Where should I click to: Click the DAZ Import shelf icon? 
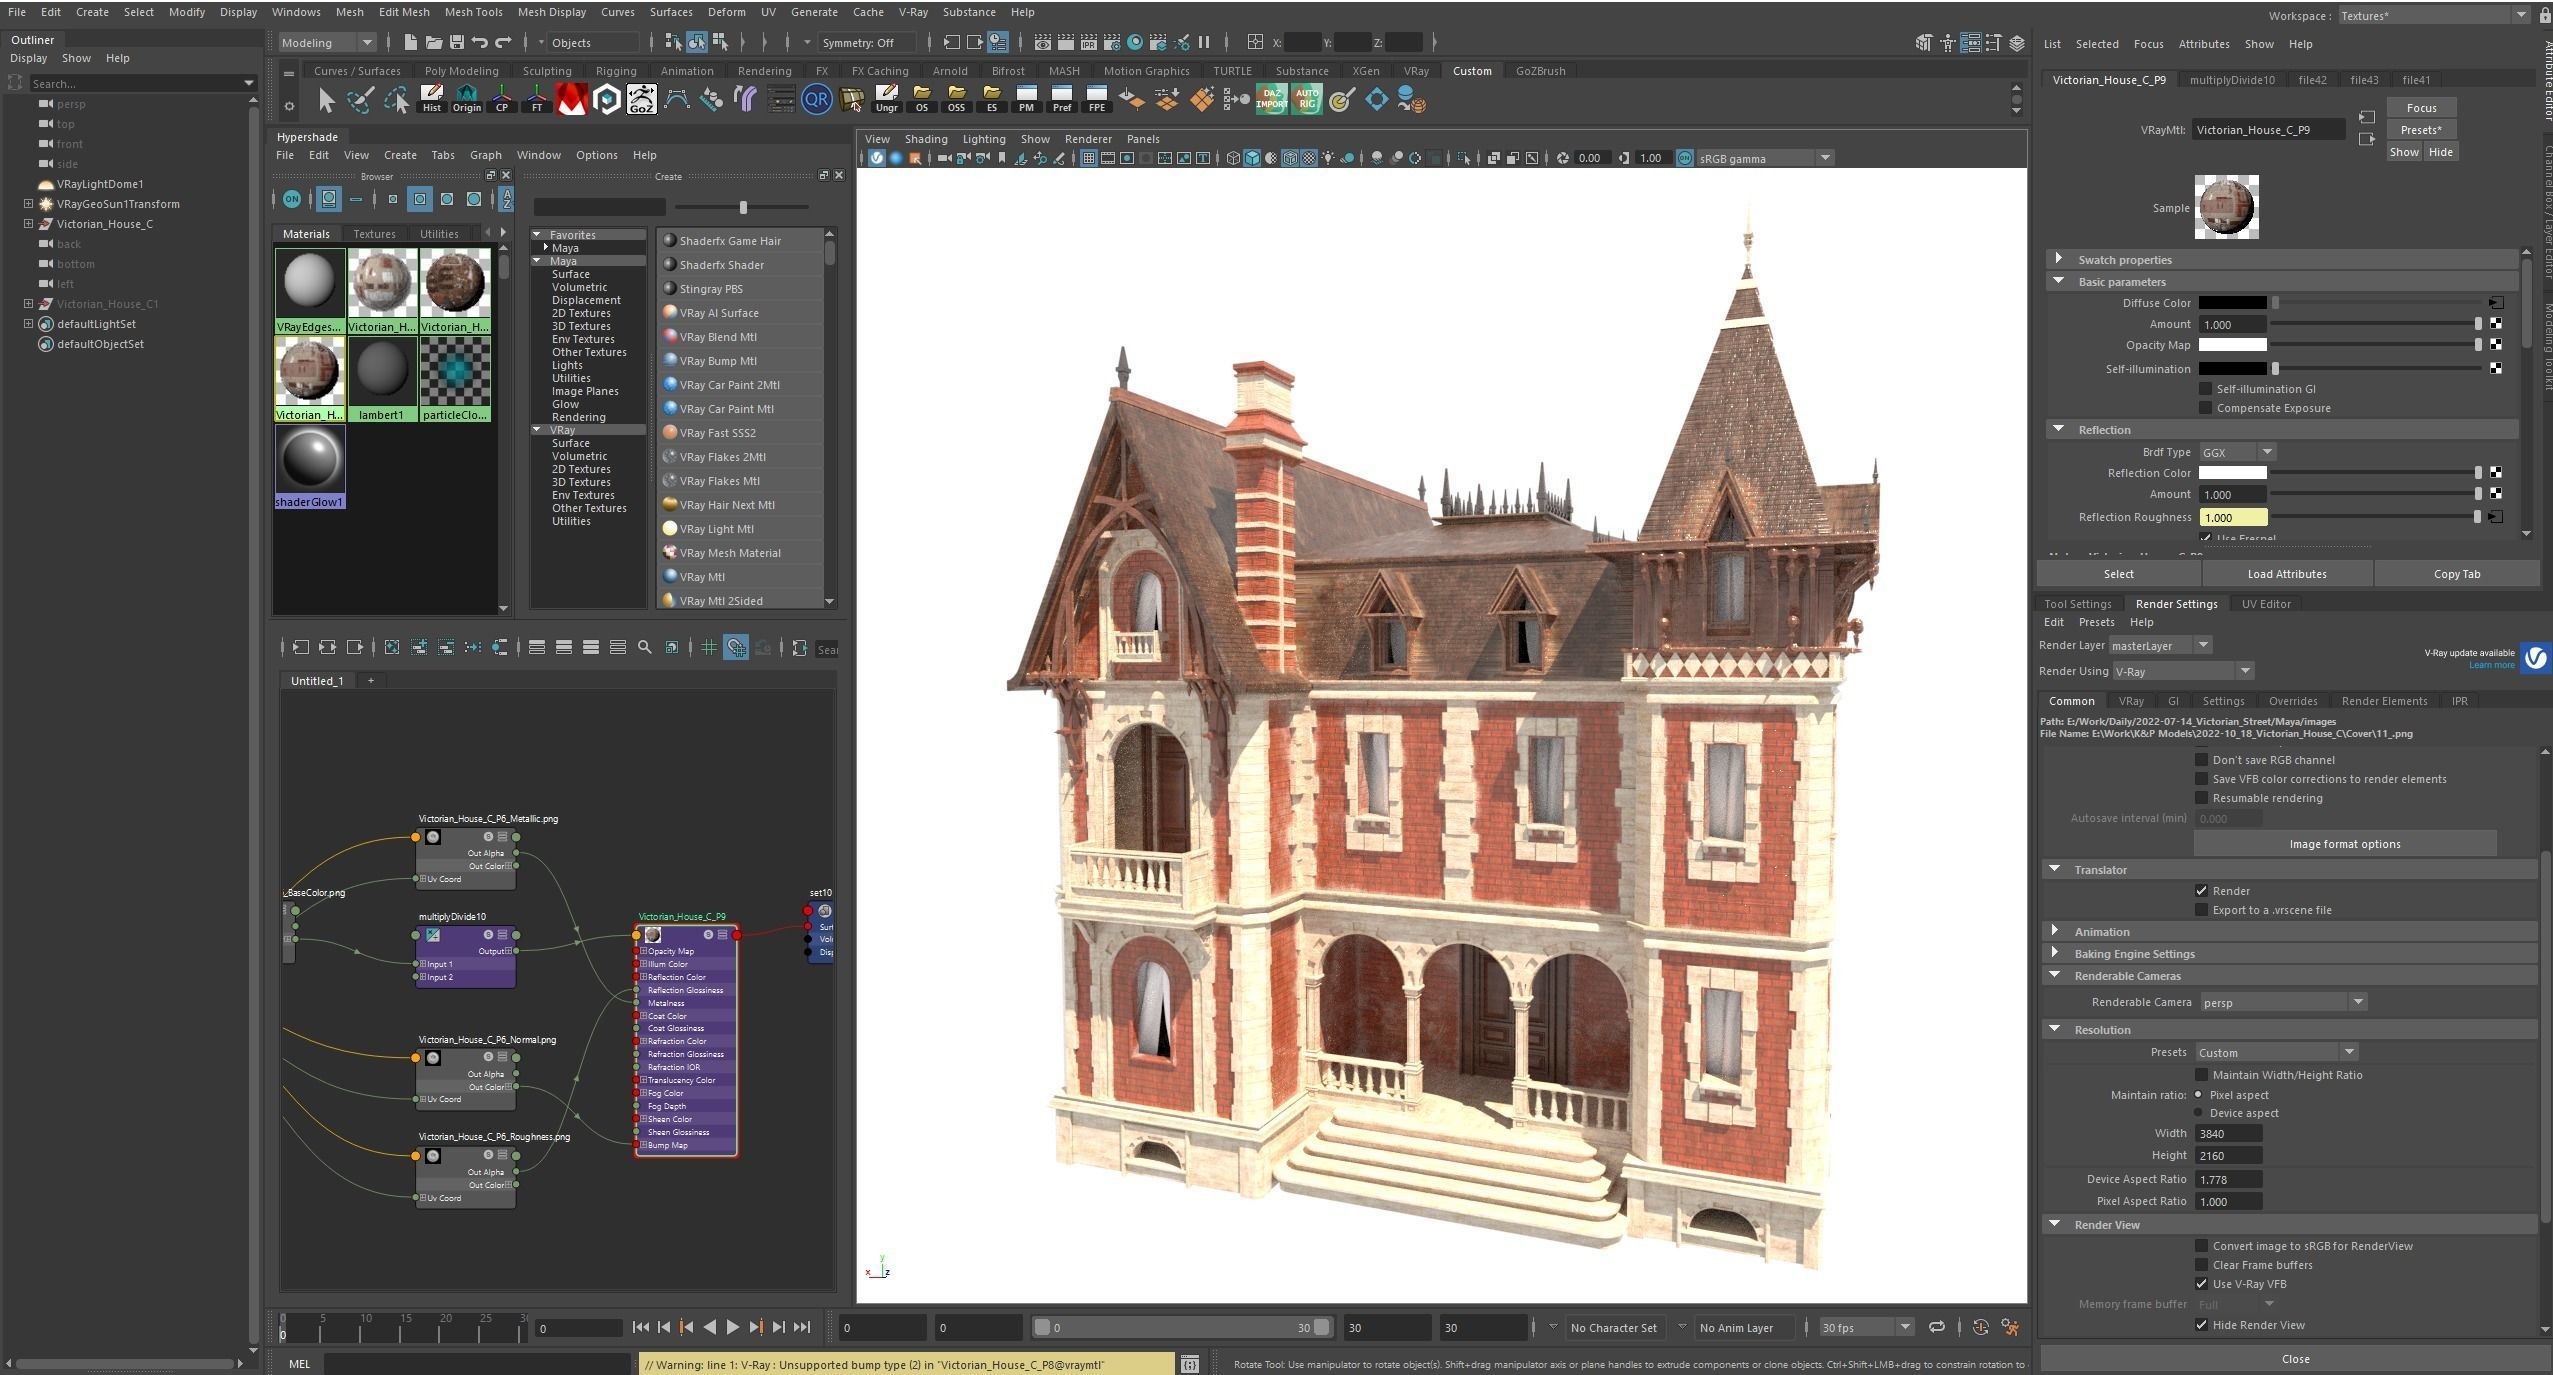1271,99
